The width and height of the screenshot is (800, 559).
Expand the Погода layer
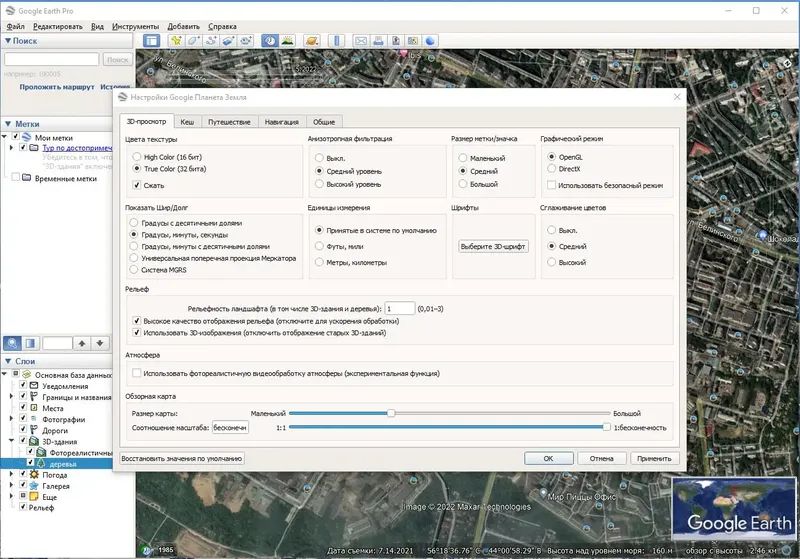click(12, 475)
